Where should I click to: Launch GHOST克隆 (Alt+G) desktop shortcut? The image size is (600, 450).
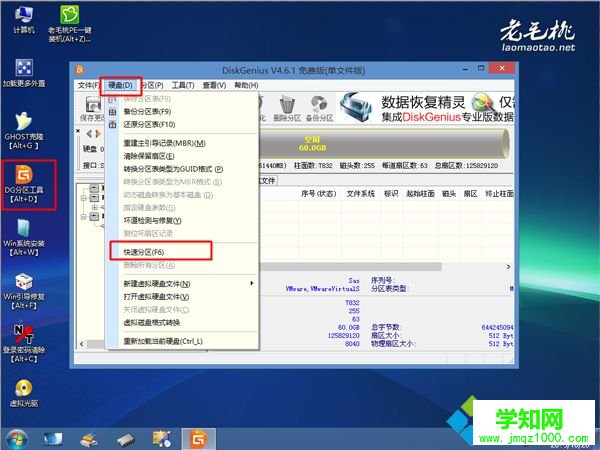pyautogui.click(x=24, y=130)
